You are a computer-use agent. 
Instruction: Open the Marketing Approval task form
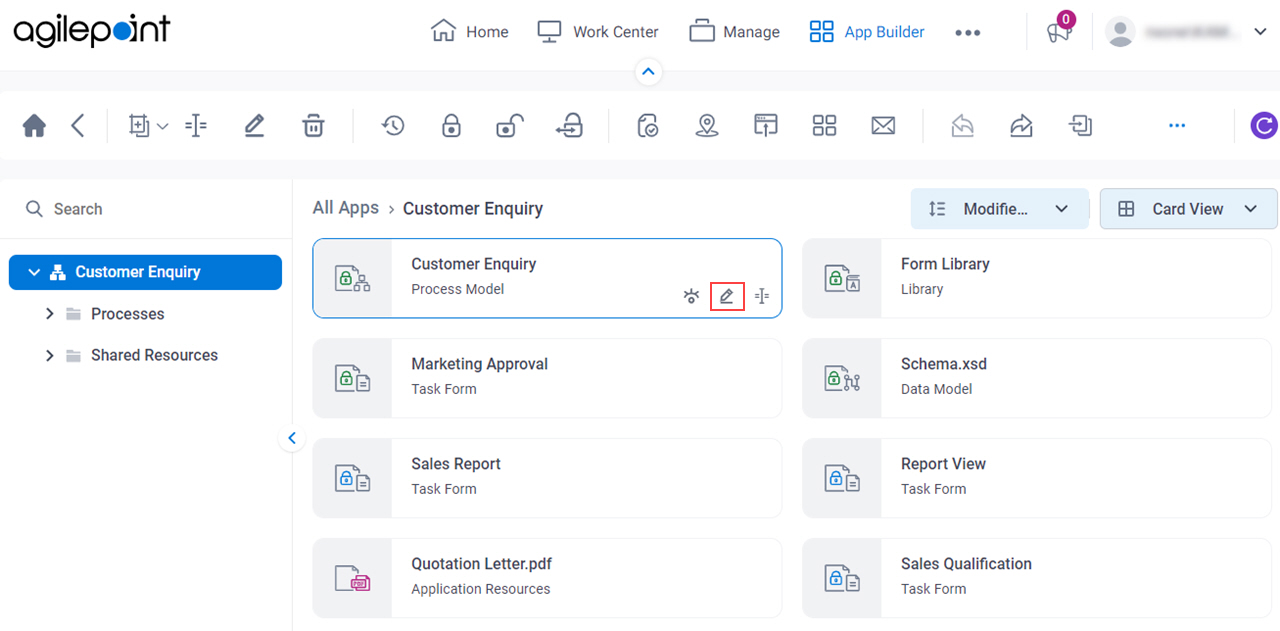click(547, 378)
